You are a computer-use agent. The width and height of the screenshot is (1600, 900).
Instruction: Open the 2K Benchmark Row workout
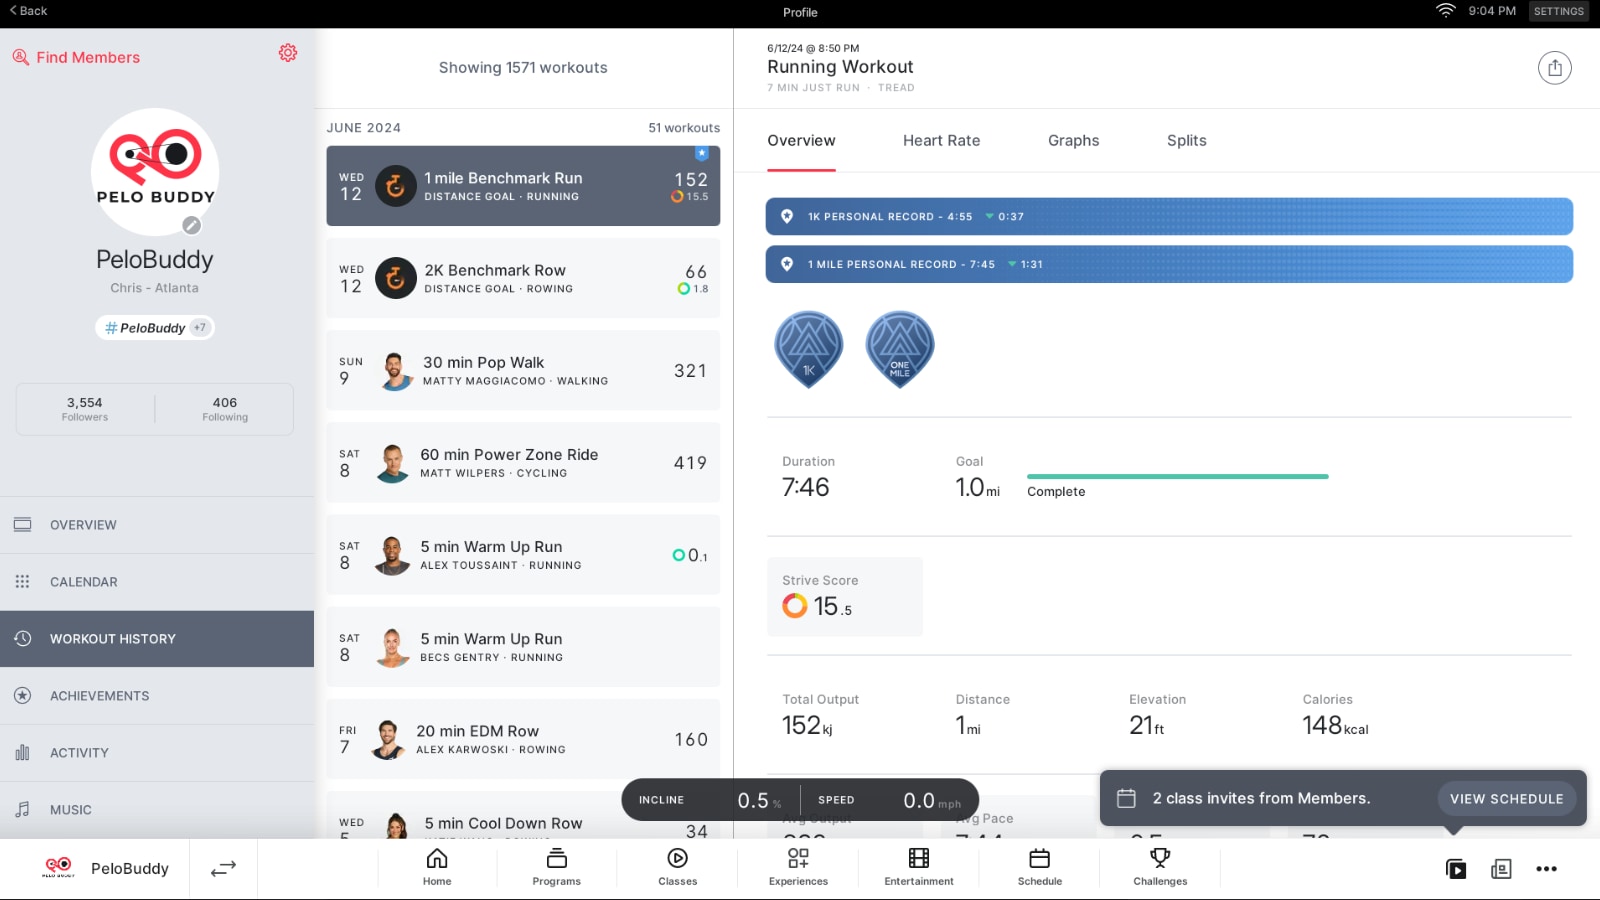(x=523, y=278)
